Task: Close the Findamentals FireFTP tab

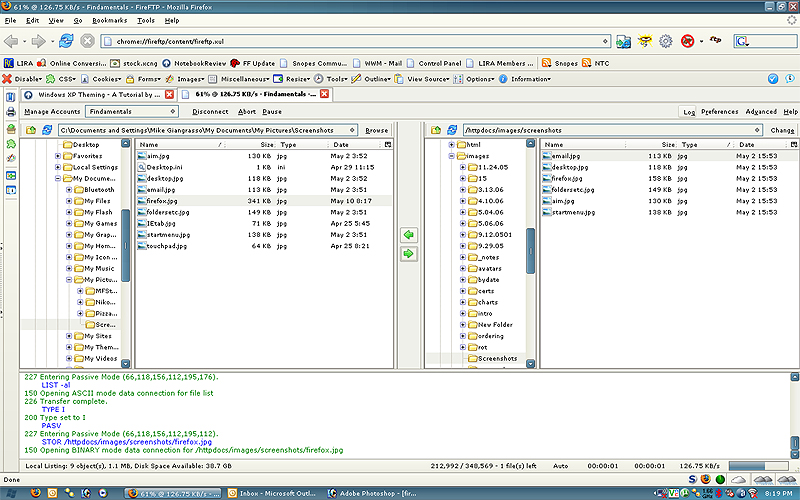Action: [324, 94]
